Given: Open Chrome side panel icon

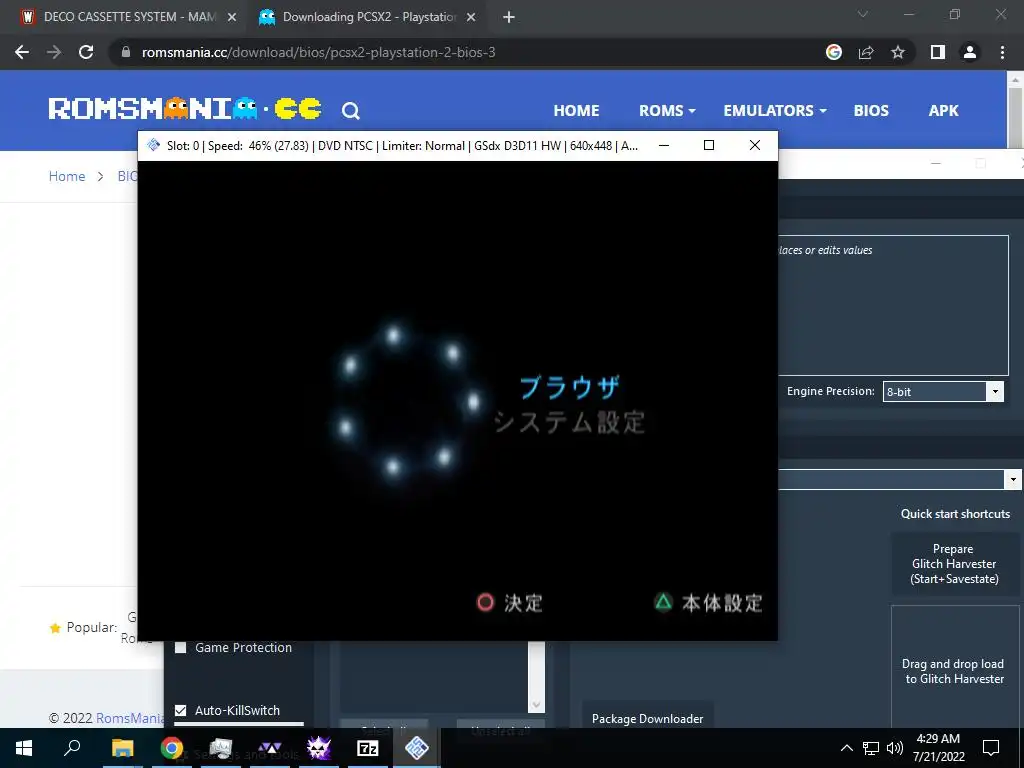Looking at the screenshot, I should (938, 52).
